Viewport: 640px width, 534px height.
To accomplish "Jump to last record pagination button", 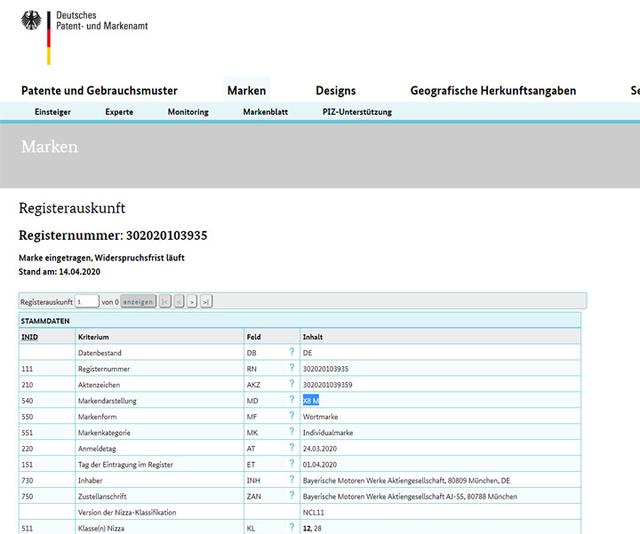I will pyautogui.click(x=206, y=301).
